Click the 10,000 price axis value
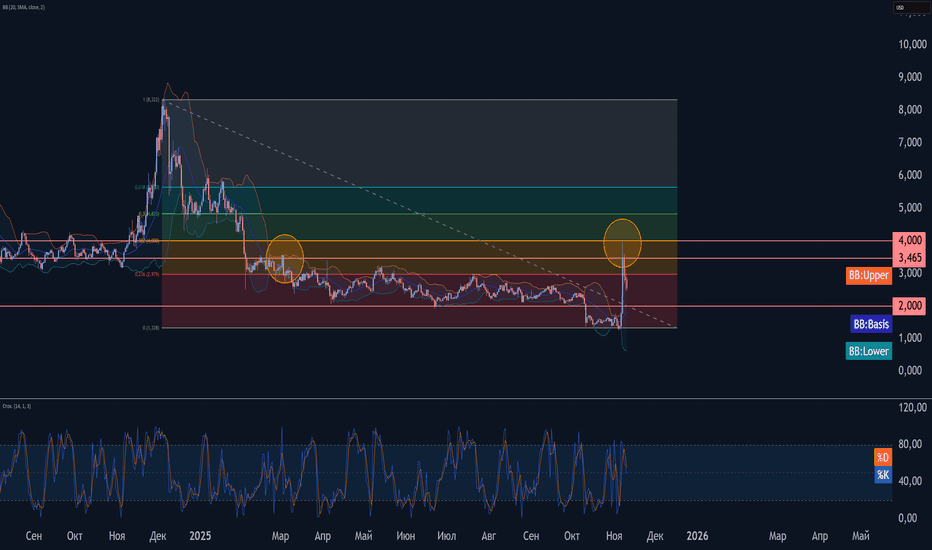Screen dimensions: 932x550 (x=912, y=45)
